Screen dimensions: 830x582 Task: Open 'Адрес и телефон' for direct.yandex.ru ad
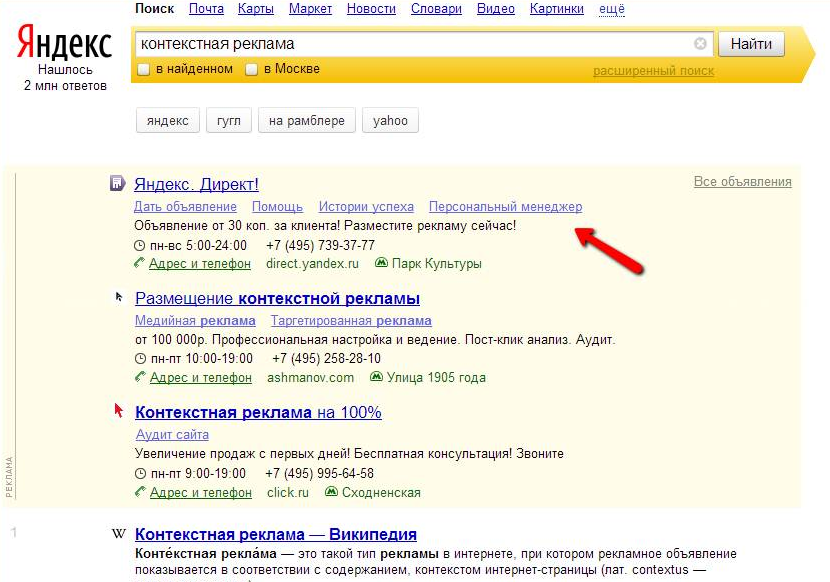pos(200,263)
